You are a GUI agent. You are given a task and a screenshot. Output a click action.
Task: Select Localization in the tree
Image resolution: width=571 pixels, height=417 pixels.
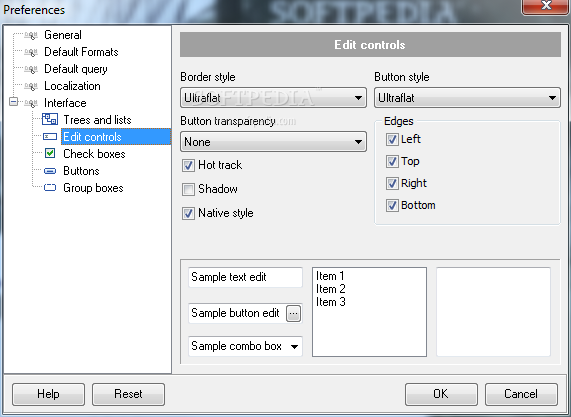(x=72, y=86)
